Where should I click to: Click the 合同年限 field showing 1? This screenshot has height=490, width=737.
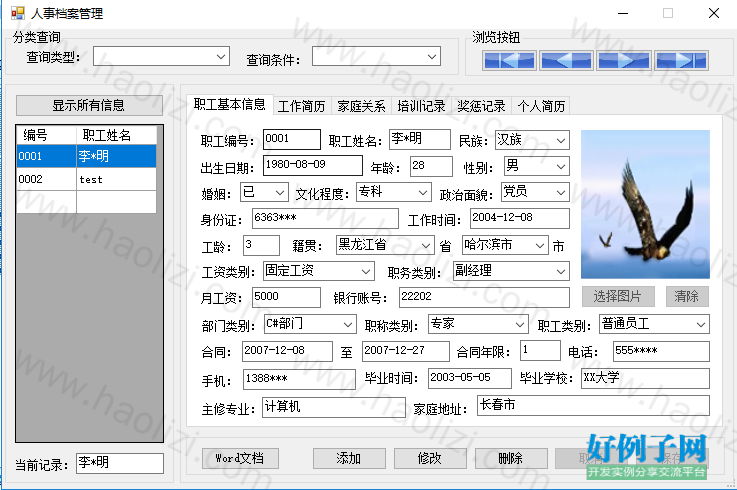pos(540,351)
